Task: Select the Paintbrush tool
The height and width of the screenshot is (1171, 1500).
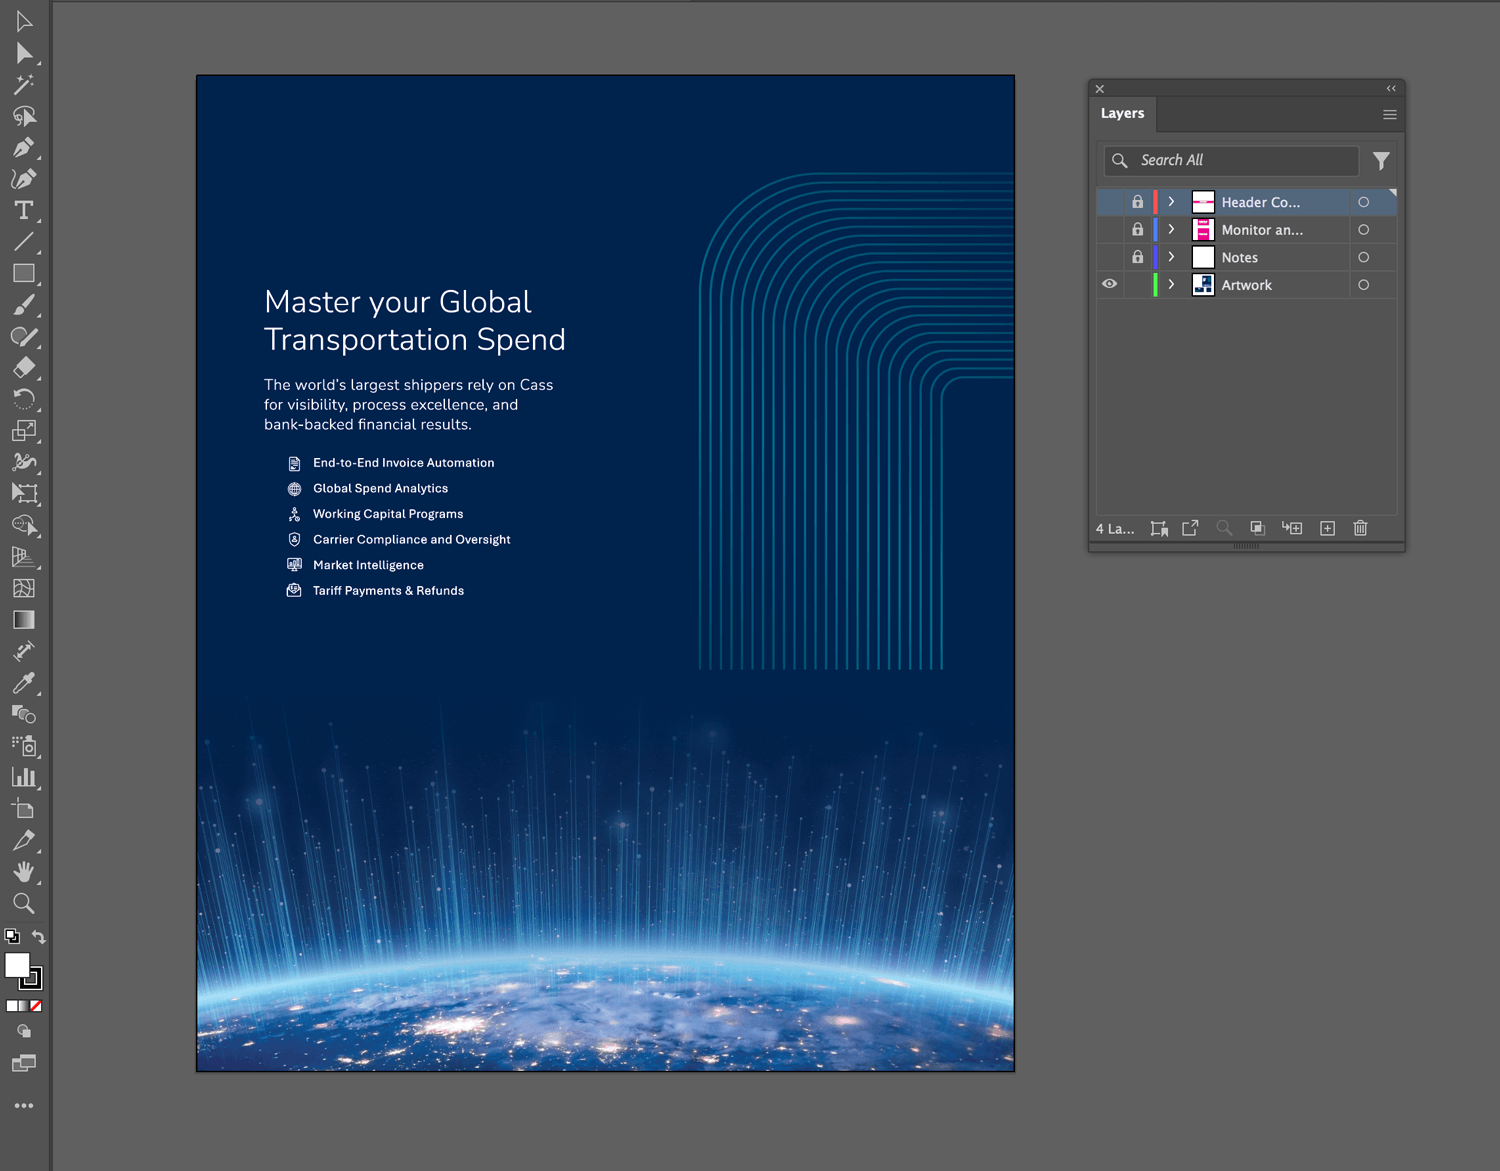Action: 24,305
